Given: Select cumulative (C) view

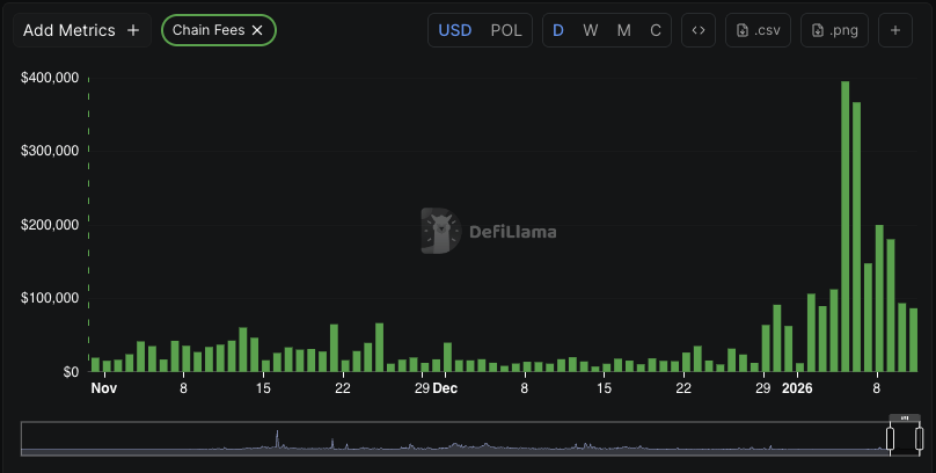Looking at the screenshot, I should pos(656,30).
